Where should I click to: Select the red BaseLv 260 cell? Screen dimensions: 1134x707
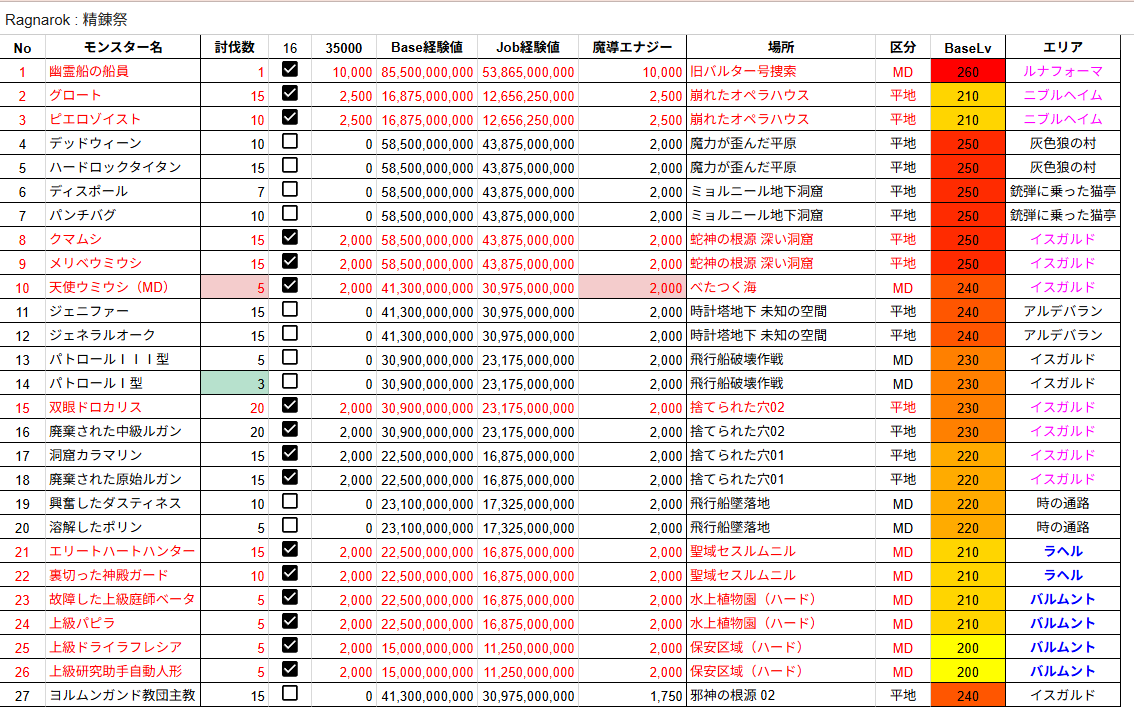click(x=966, y=72)
